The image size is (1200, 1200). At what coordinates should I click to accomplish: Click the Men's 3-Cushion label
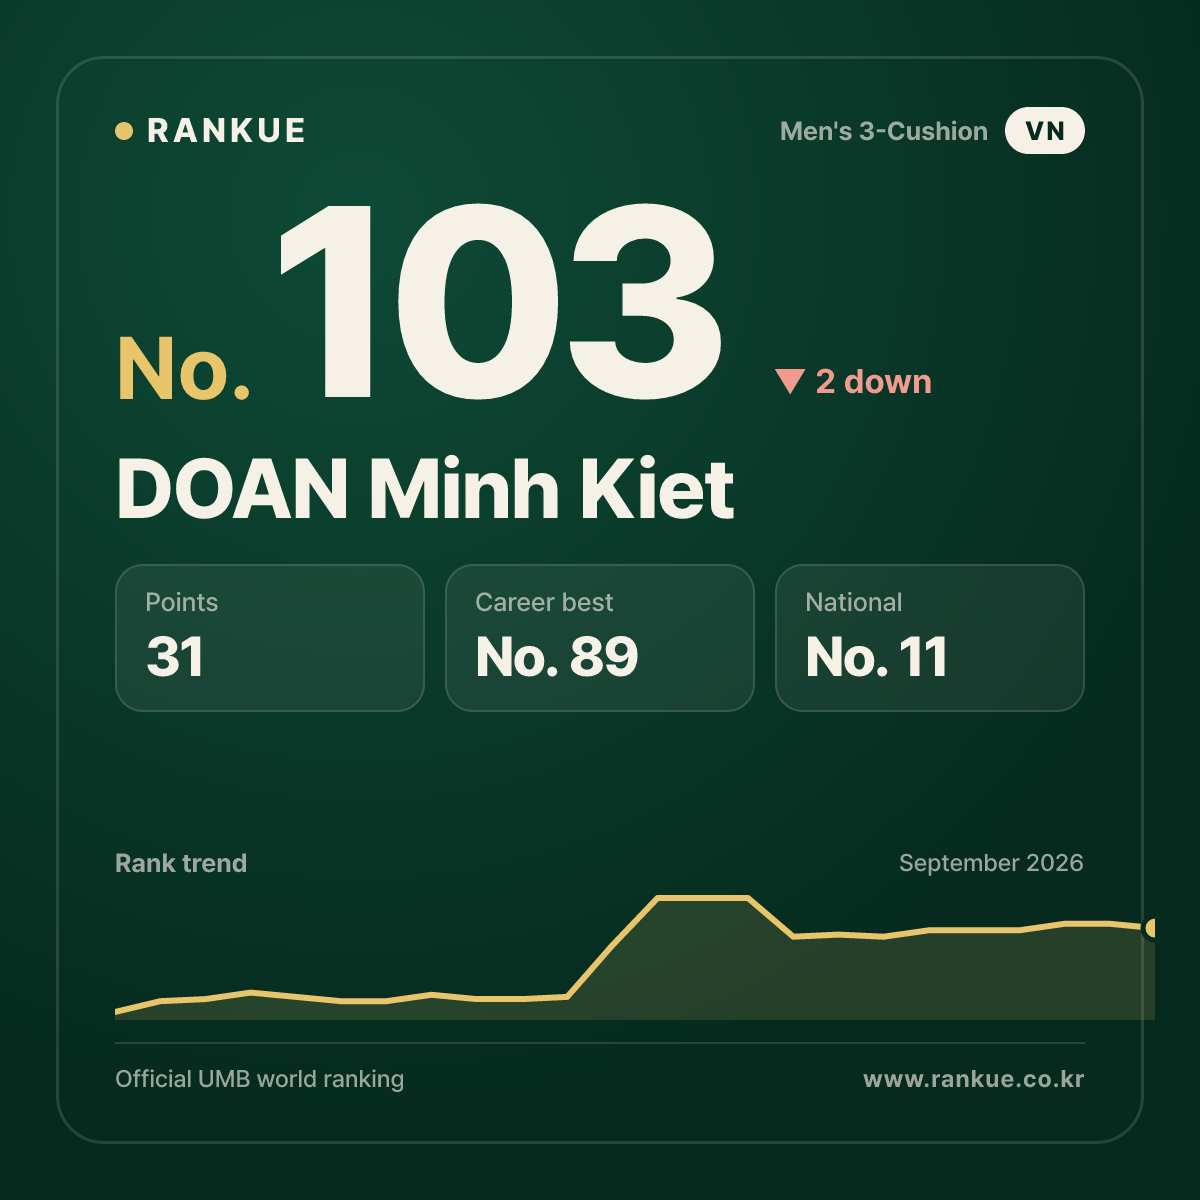[884, 131]
